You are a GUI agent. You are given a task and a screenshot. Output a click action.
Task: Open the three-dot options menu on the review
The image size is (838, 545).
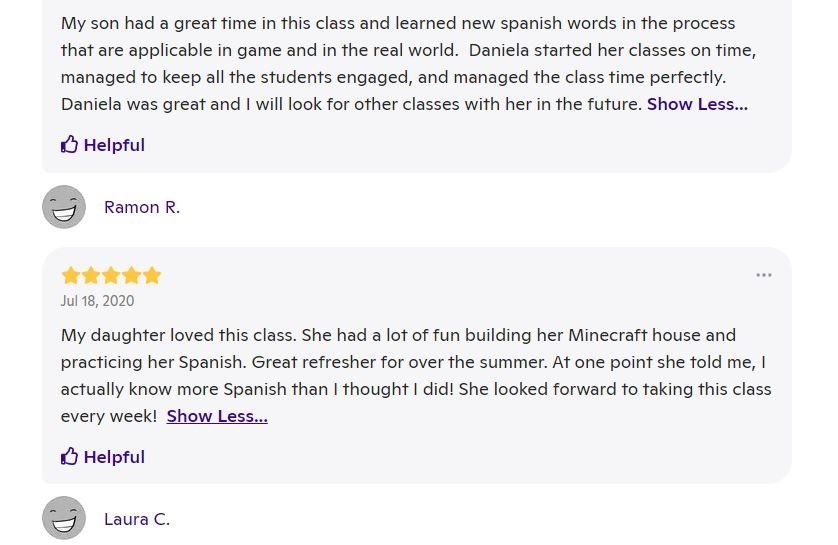click(x=764, y=275)
